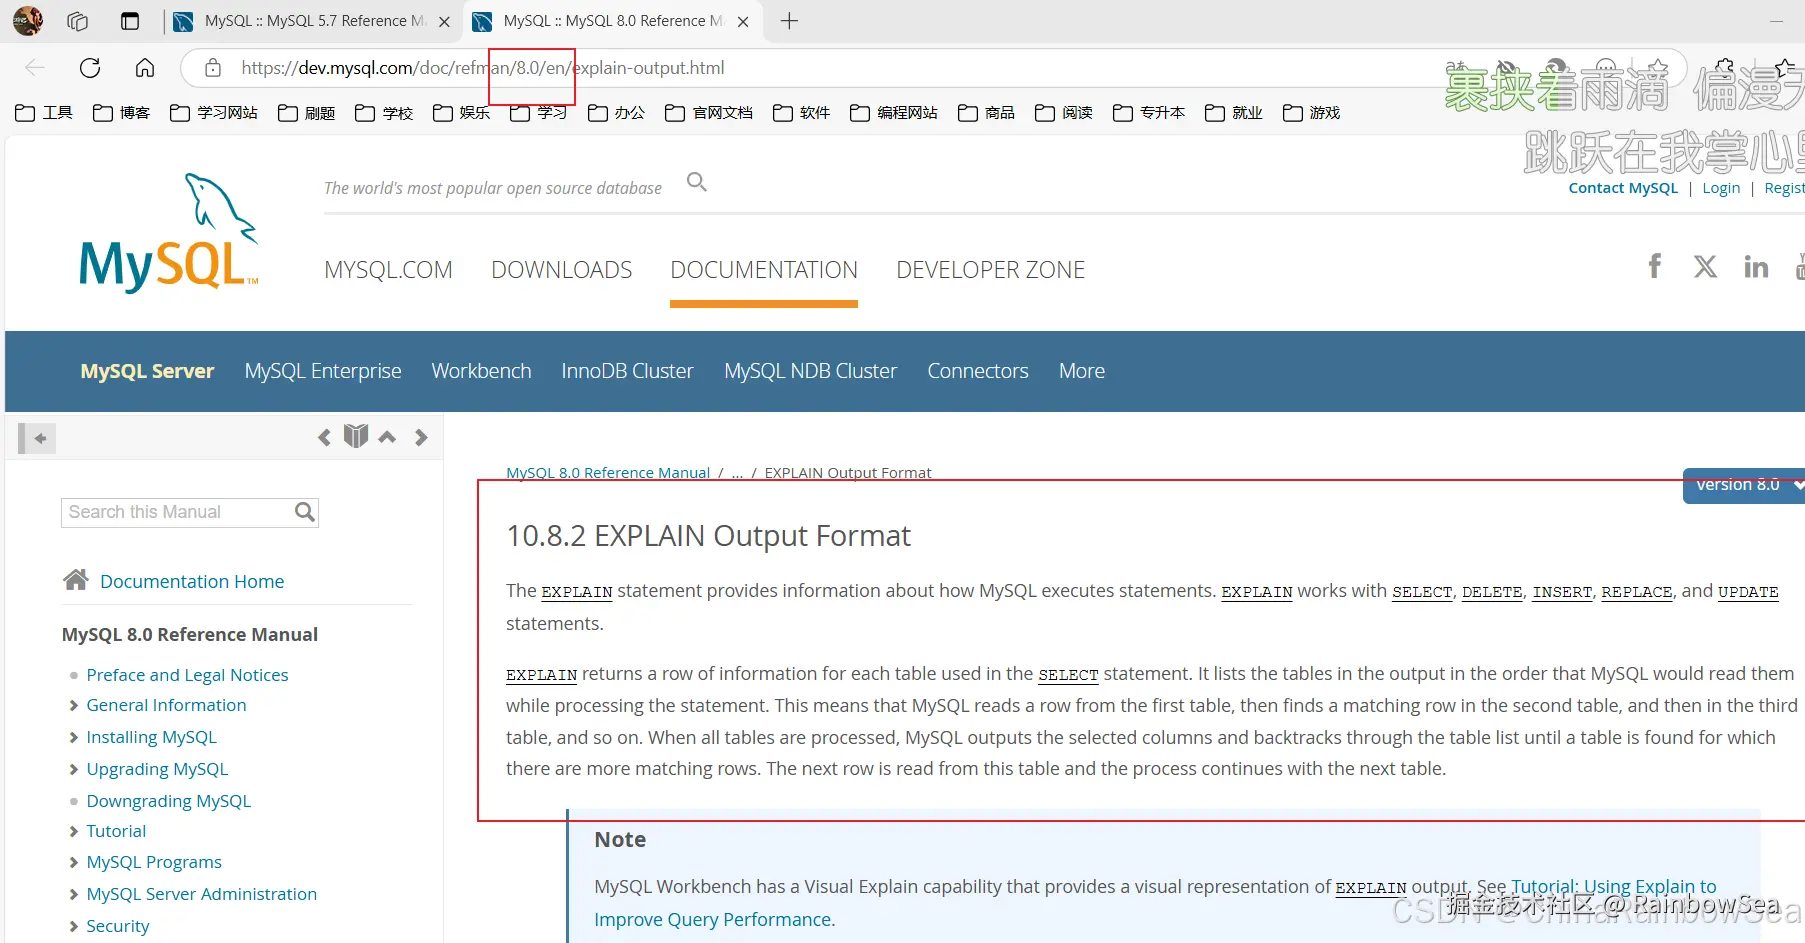
Task: Open MySQL NDB Cluster docs tab
Action: [x=810, y=371]
